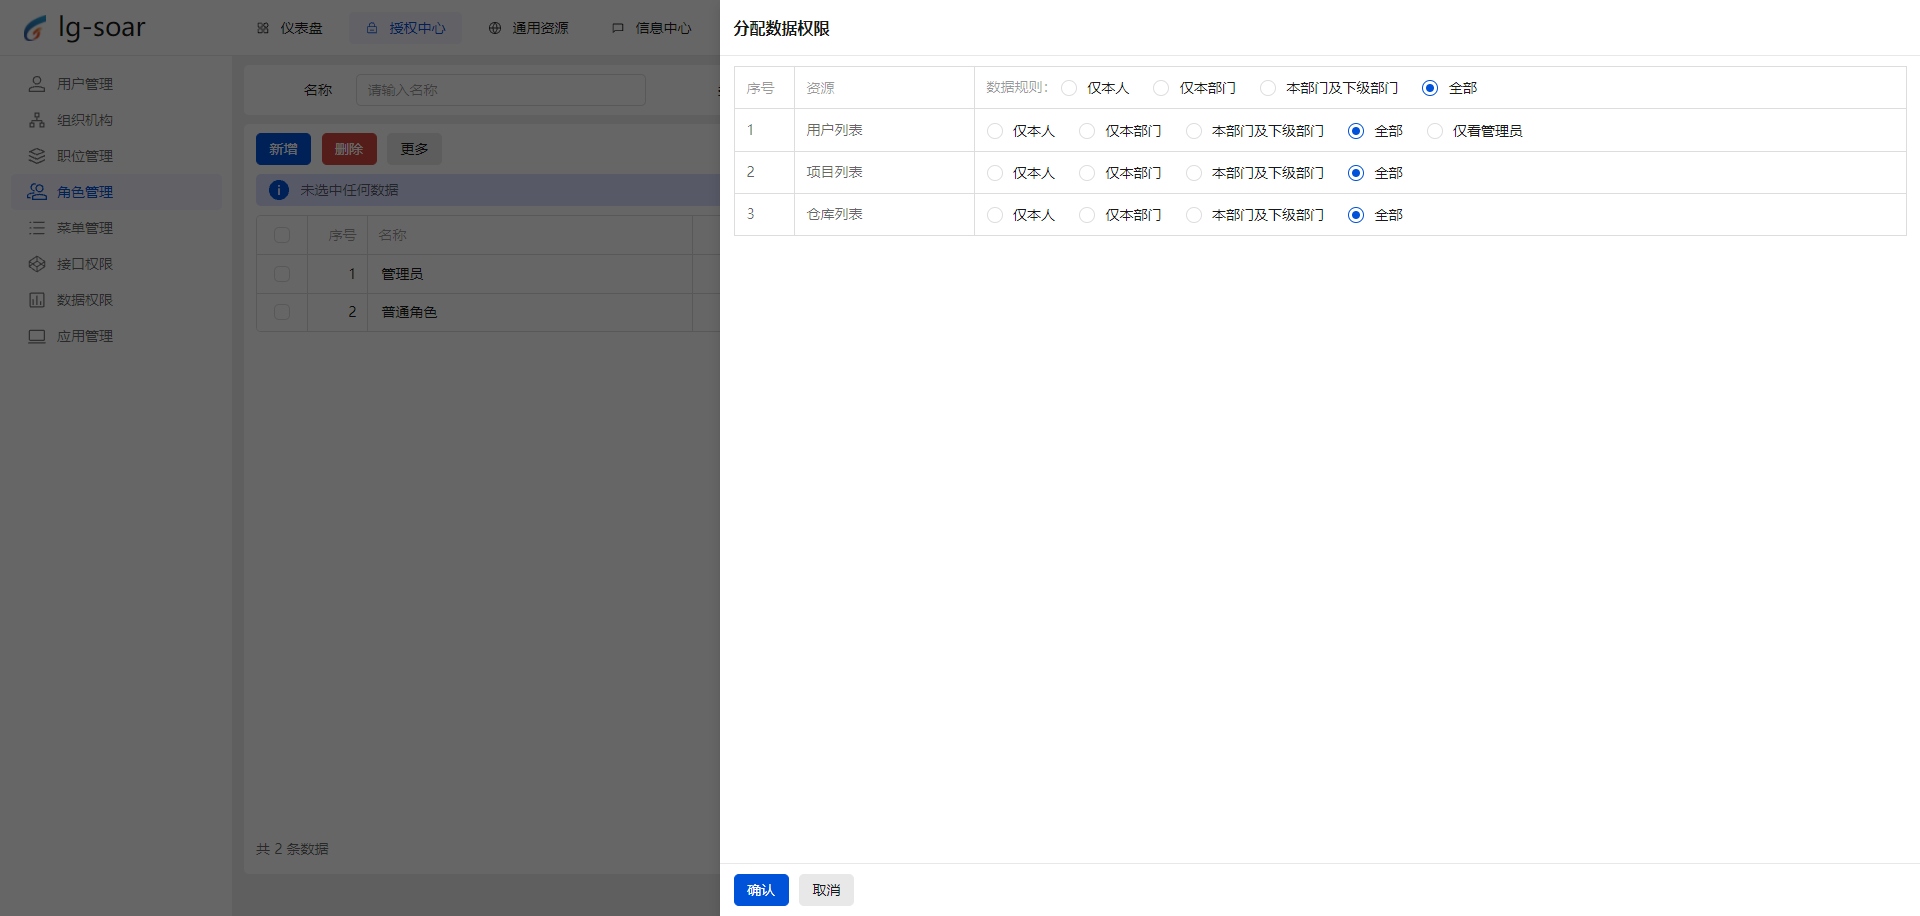The height and width of the screenshot is (916, 1920).
Task: Select 仅本部门 in the 数据规则 header row
Action: (x=1161, y=88)
